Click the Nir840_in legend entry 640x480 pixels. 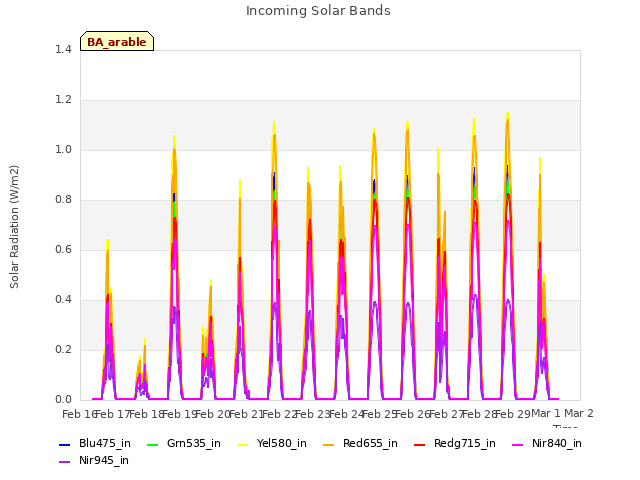pos(547,444)
